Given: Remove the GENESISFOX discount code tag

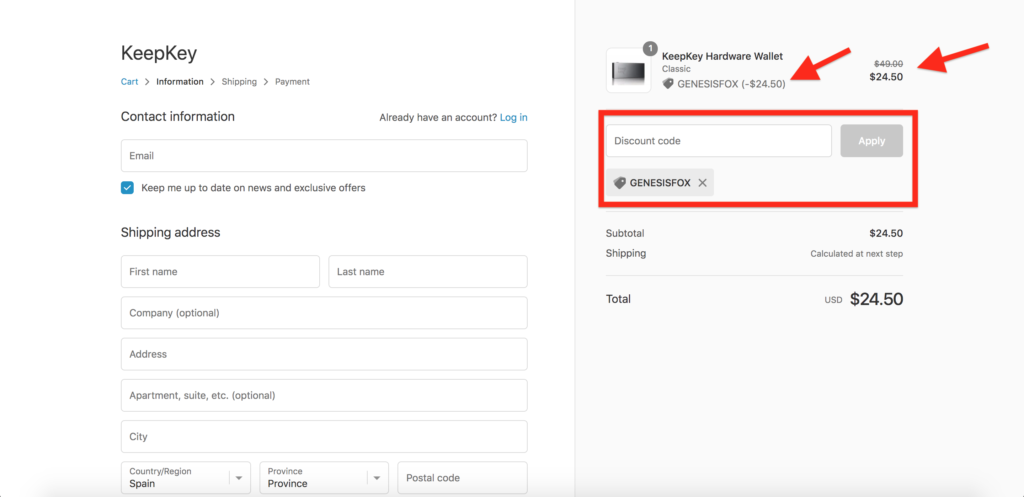Looking at the screenshot, I should pos(702,184).
